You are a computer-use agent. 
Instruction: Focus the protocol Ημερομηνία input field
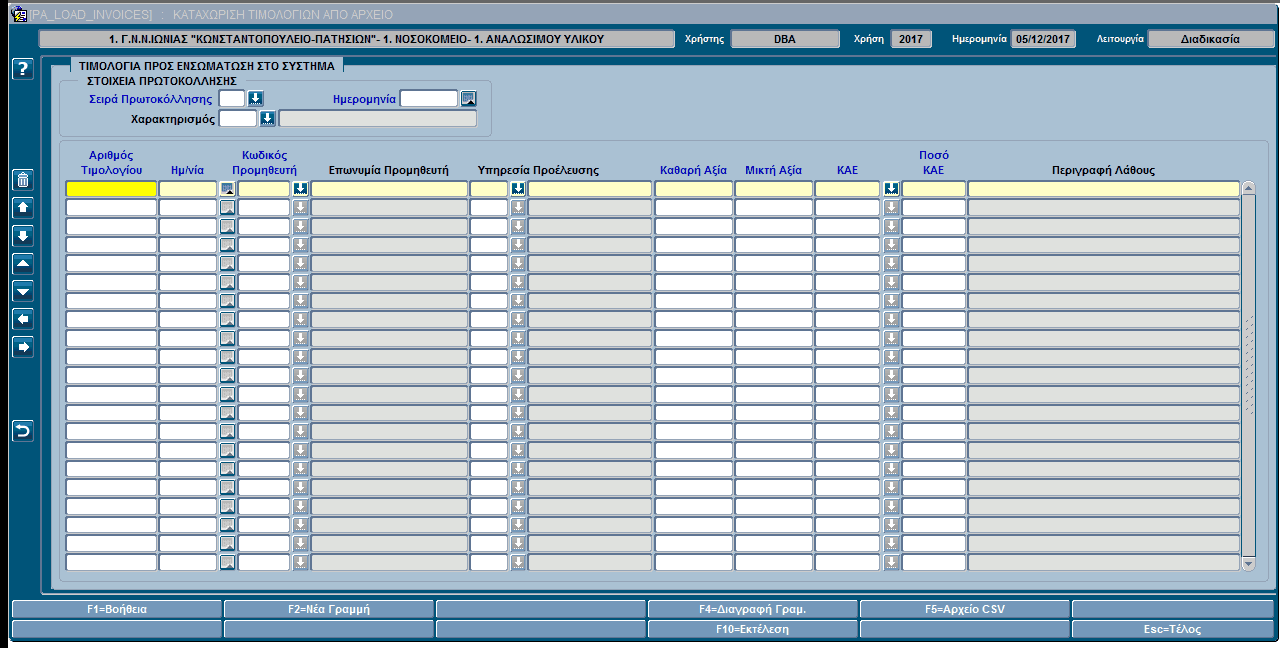click(428, 98)
